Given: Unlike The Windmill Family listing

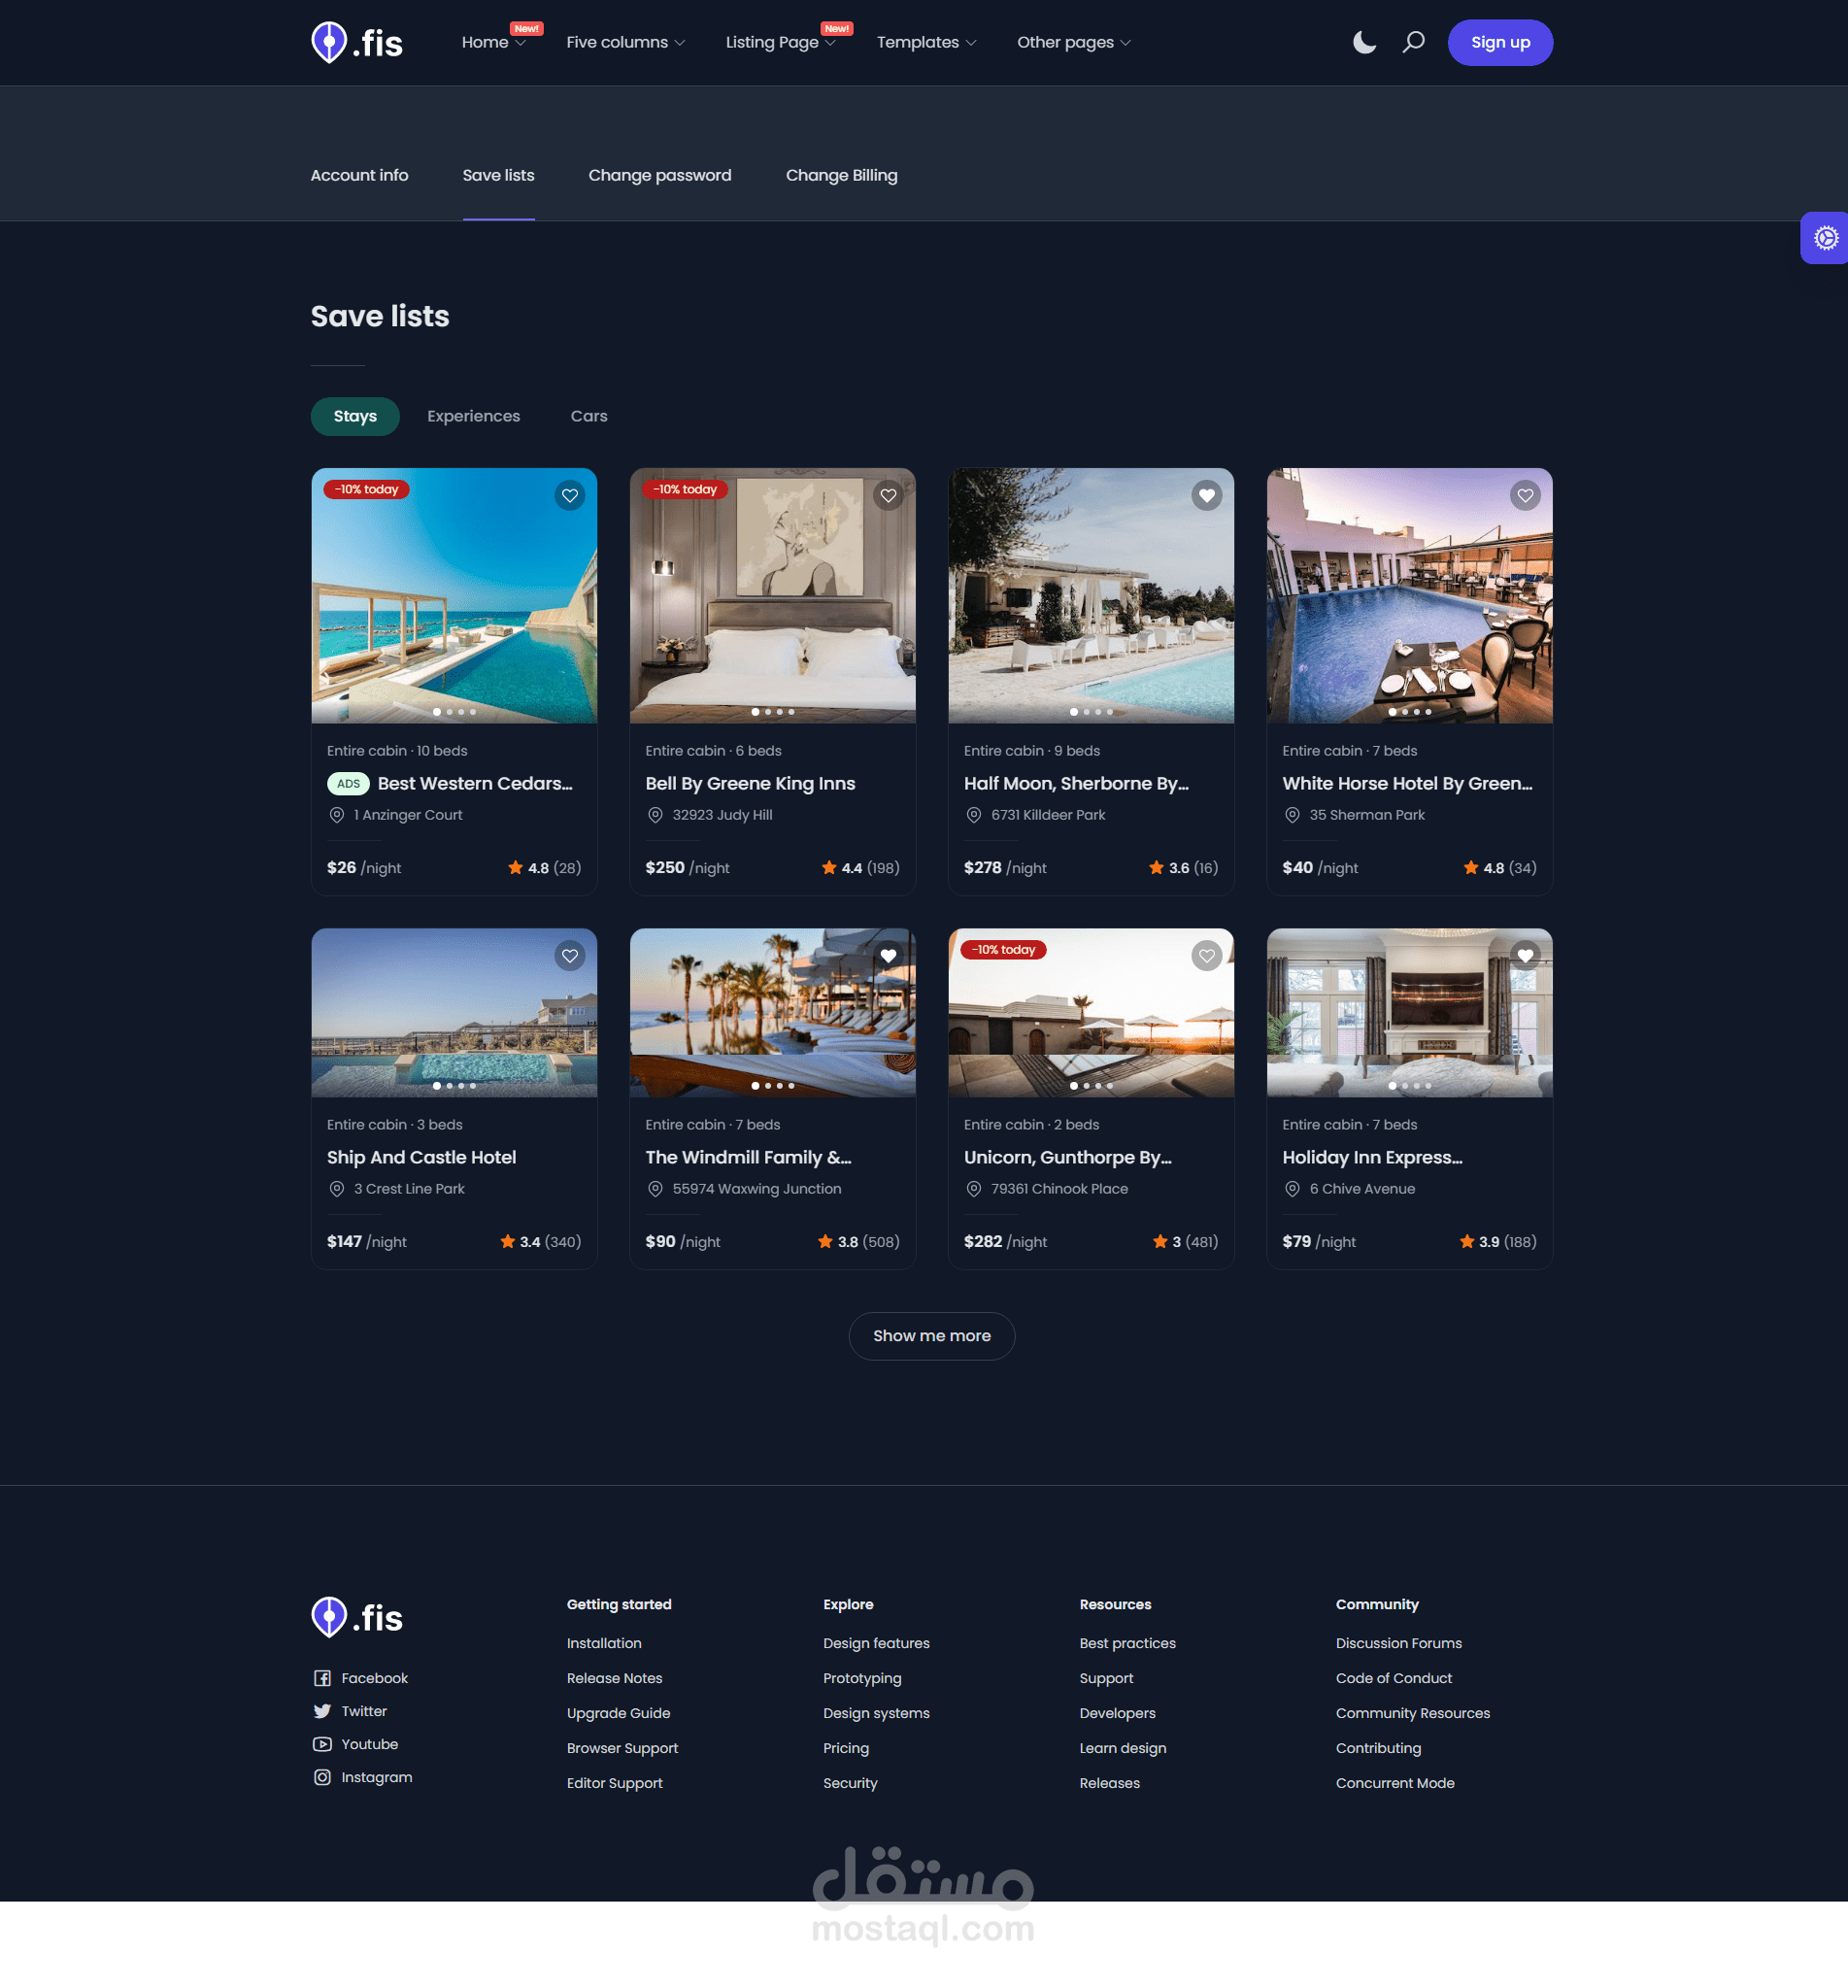Looking at the screenshot, I should point(888,956).
